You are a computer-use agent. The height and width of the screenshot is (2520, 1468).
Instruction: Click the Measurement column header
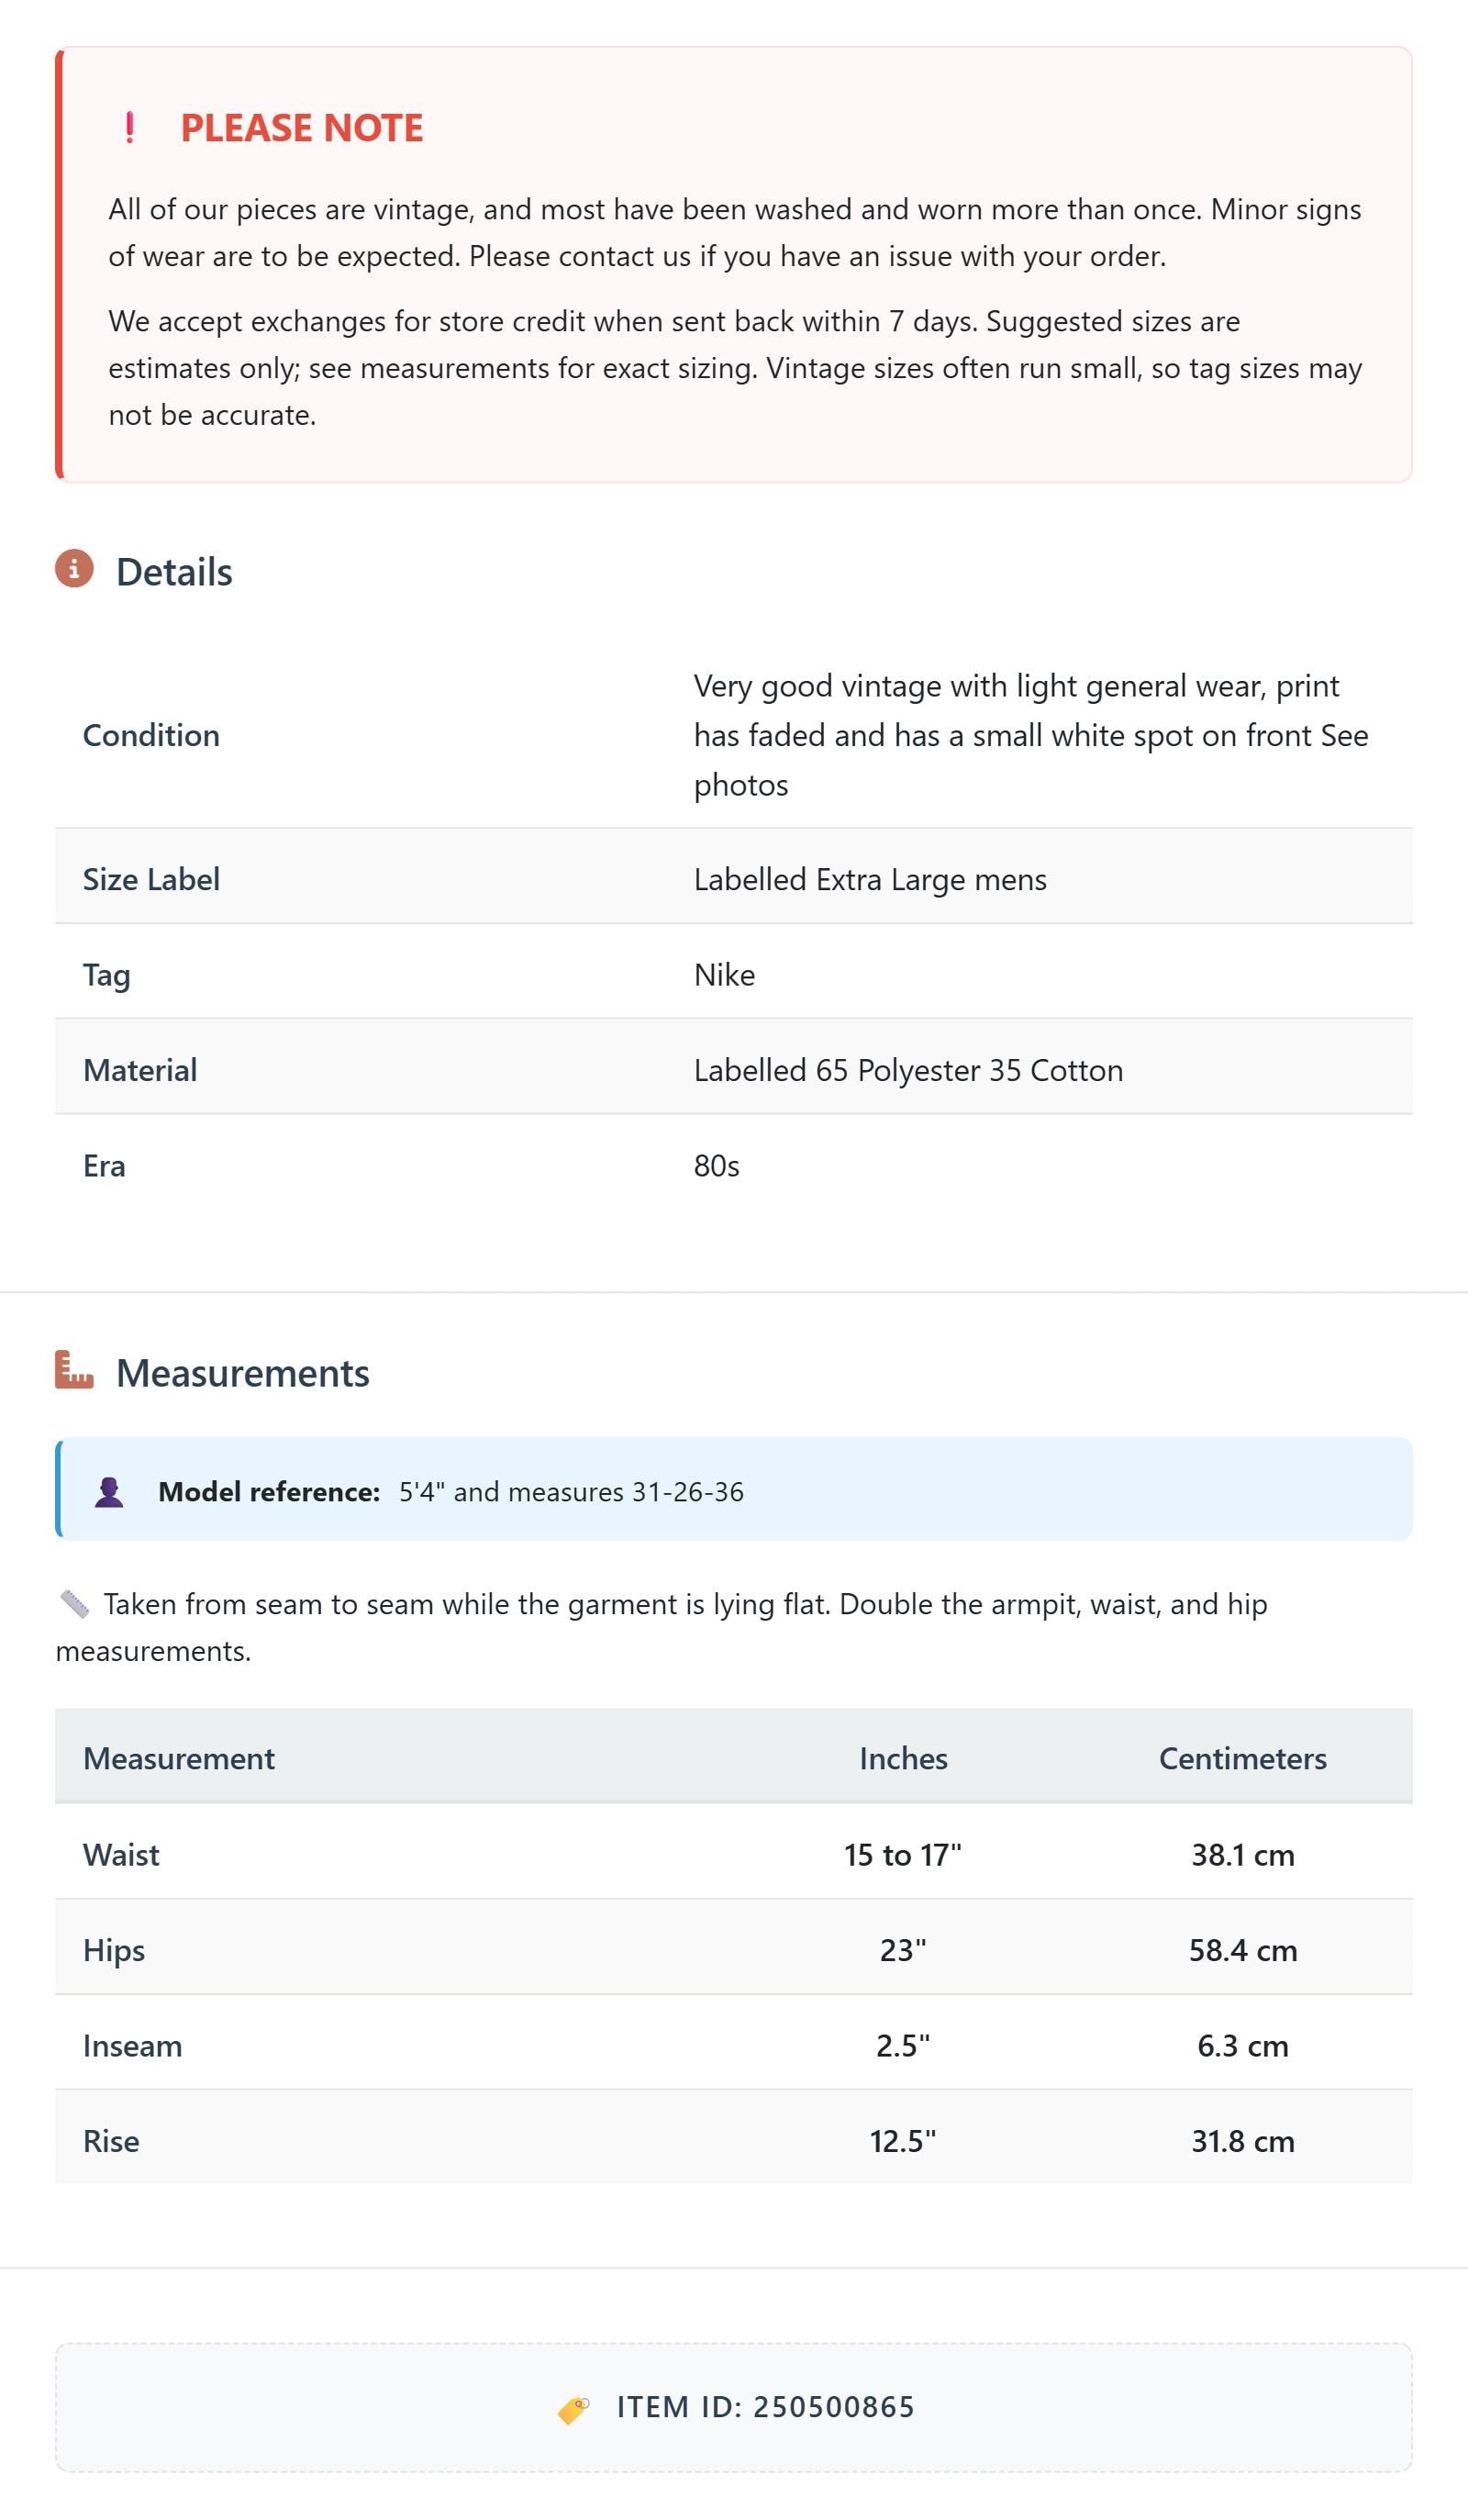(179, 1758)
